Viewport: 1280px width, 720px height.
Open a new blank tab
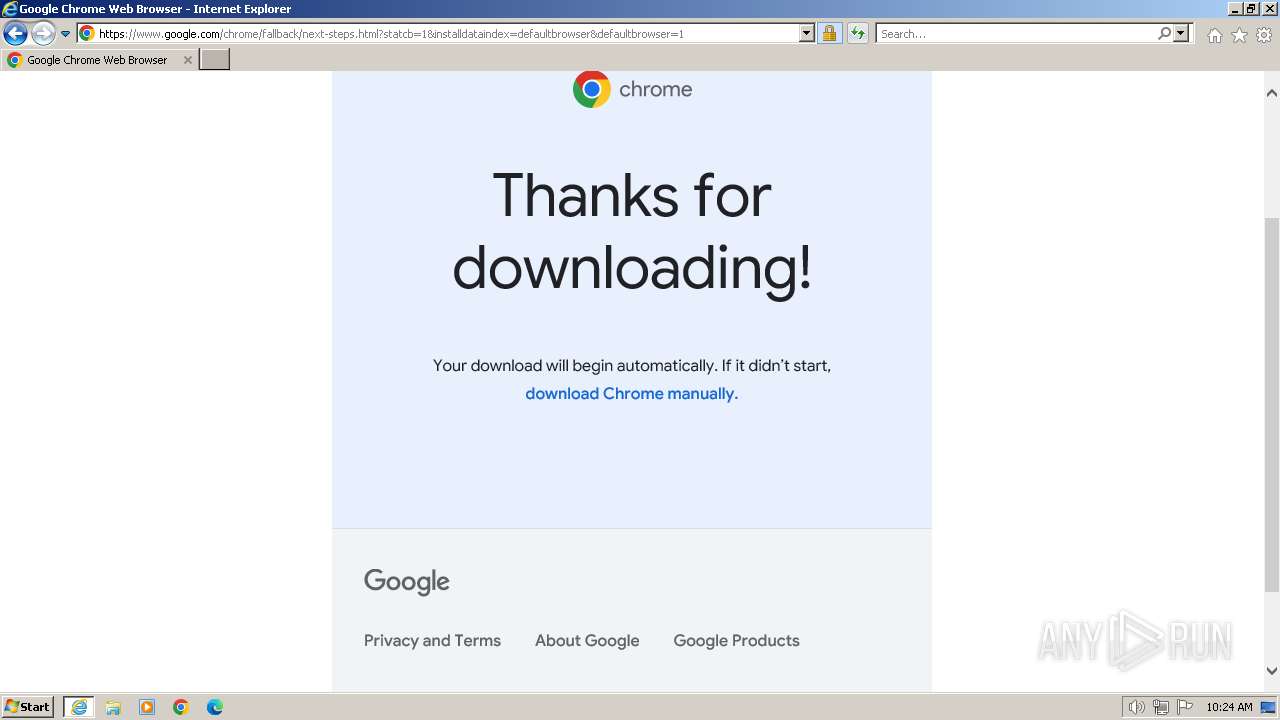tap(215, 60)
